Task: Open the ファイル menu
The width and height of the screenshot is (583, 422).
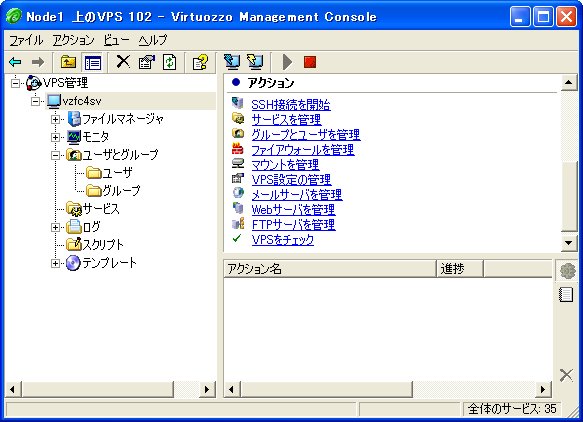Action: 26,40
